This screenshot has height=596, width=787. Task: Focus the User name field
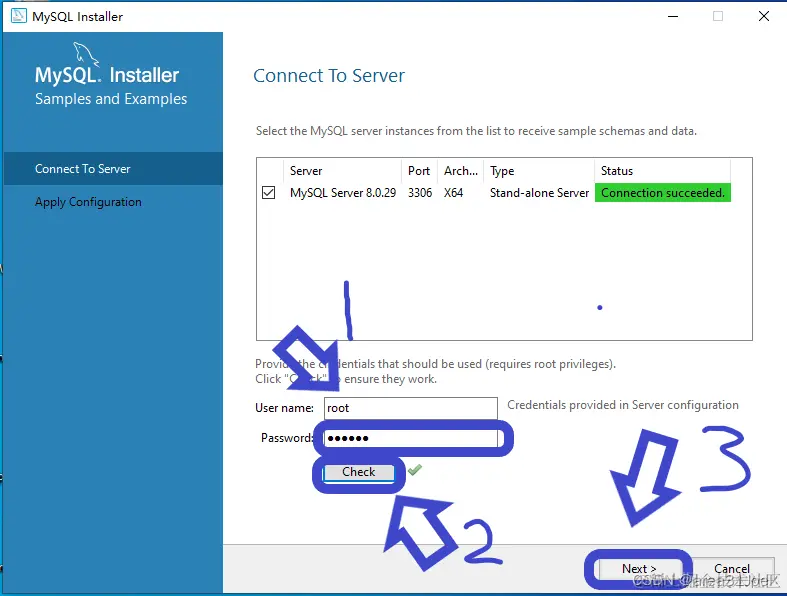point(411,408)
